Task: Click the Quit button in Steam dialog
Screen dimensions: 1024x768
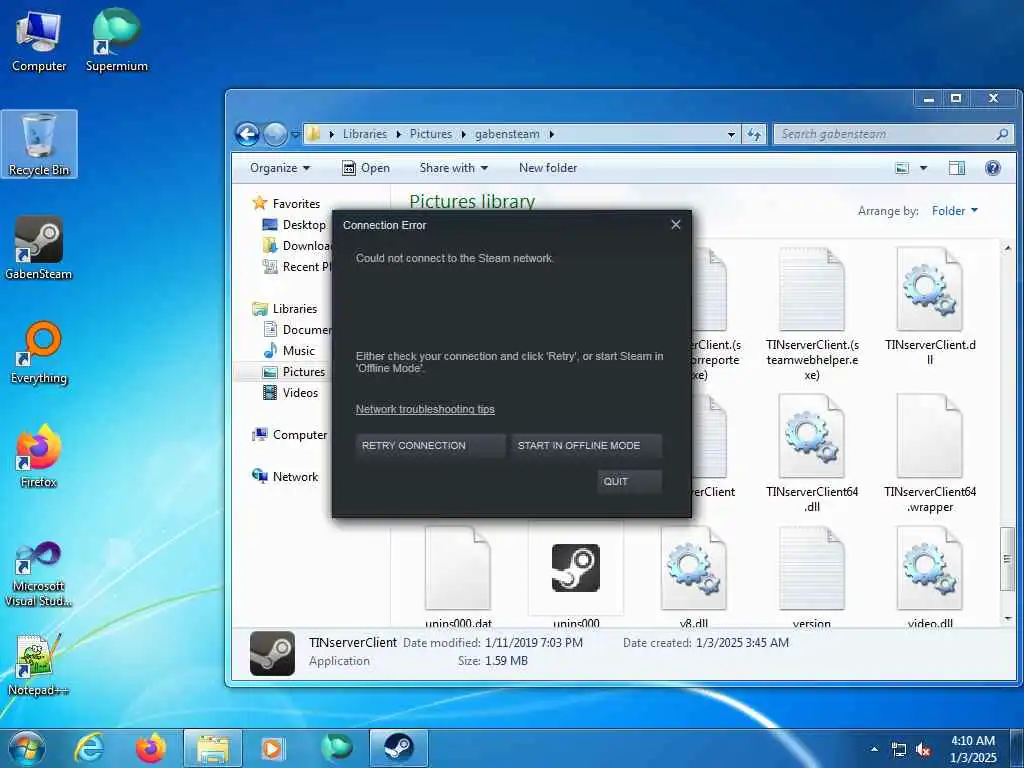Action: pyautogui.click(x=629, y=481)
